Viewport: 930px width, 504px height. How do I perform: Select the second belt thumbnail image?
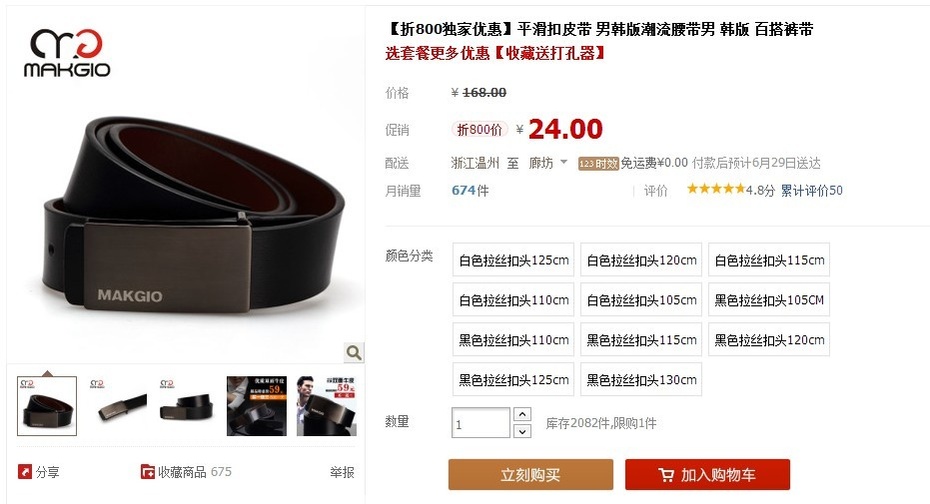[x=117, y=406]
